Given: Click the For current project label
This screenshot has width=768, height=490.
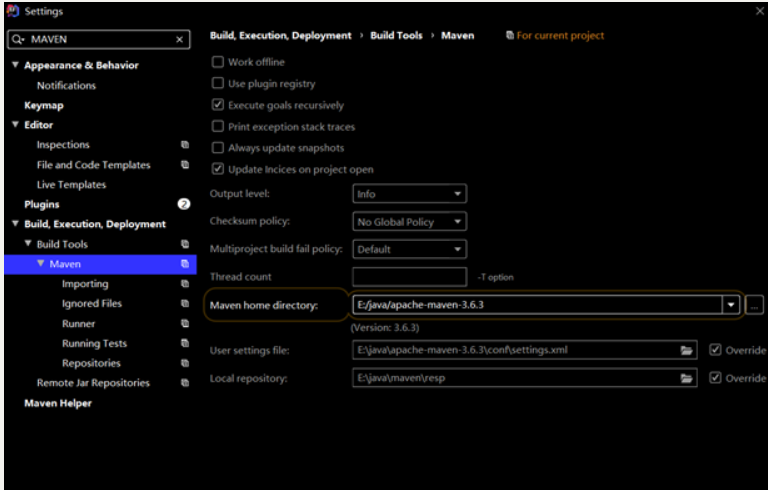Looking at the screenshot, I should [x=560, y=35].
